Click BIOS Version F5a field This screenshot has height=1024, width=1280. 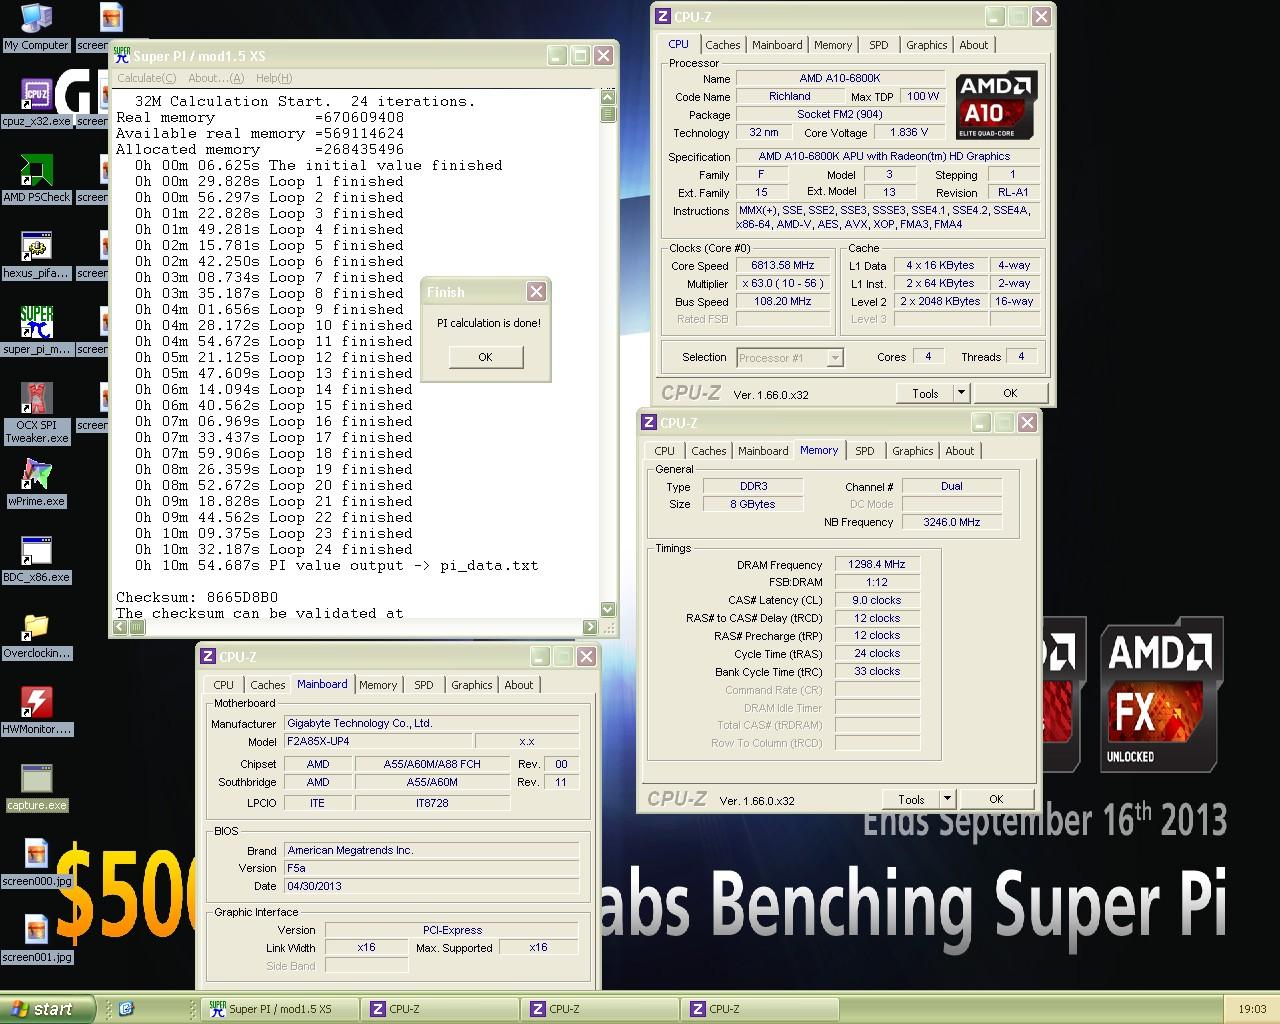[x=432, y=868]
